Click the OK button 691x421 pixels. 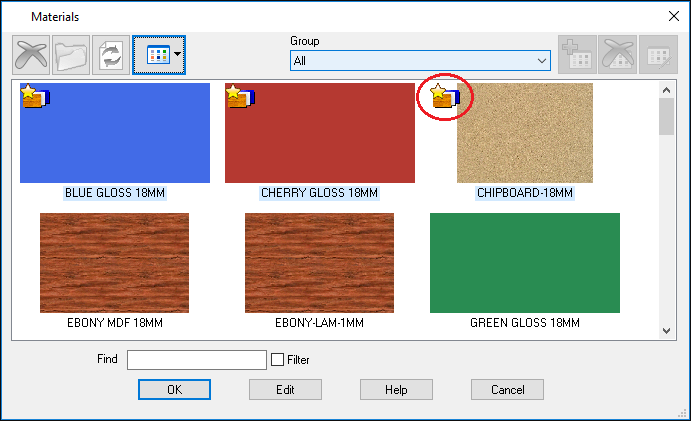pyautogui.click(x=175, y=390)
